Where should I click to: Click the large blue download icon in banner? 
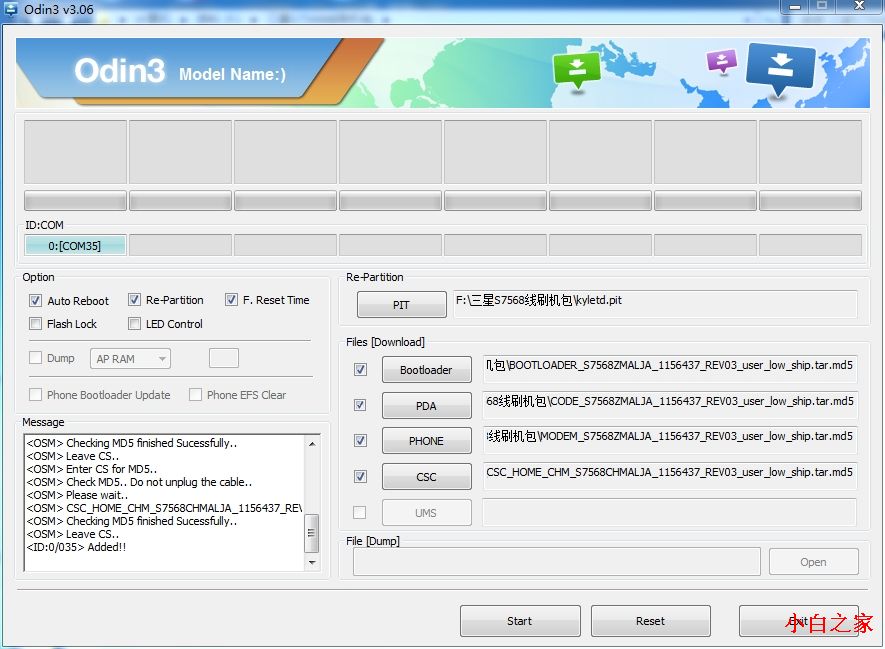tap(780, 69)
